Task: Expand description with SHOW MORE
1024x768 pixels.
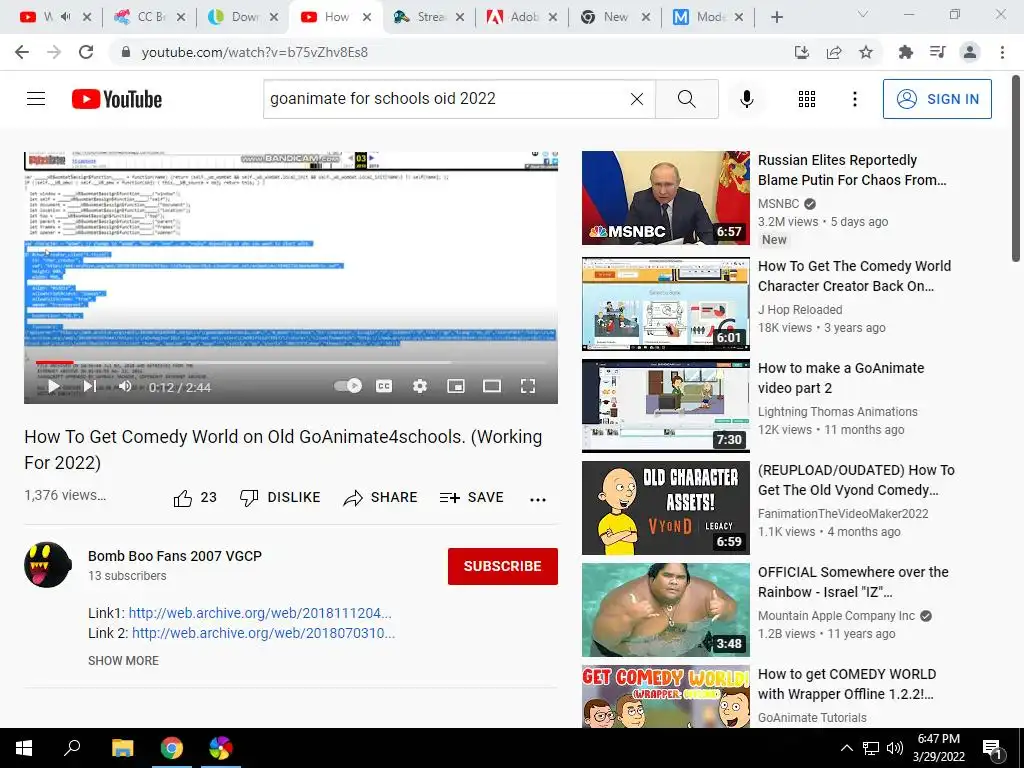Action: tap(123, 660)
